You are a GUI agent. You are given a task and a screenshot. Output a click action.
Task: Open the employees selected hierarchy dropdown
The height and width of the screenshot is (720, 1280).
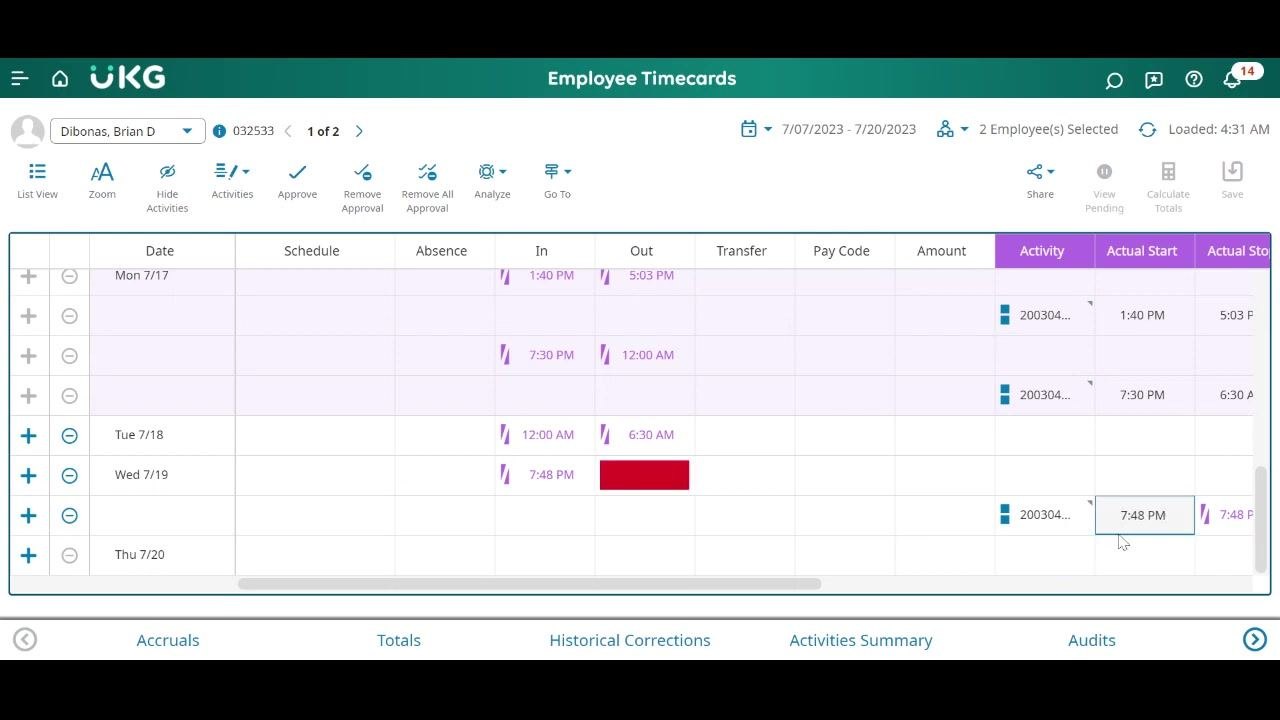click(x=952, y=129)
